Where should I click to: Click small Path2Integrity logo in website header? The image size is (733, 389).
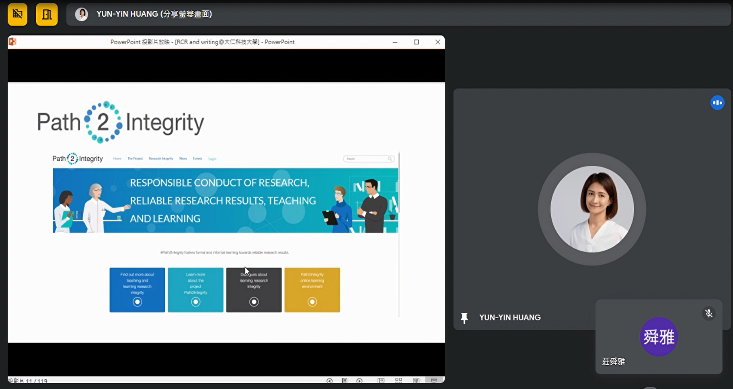point(78,158)
